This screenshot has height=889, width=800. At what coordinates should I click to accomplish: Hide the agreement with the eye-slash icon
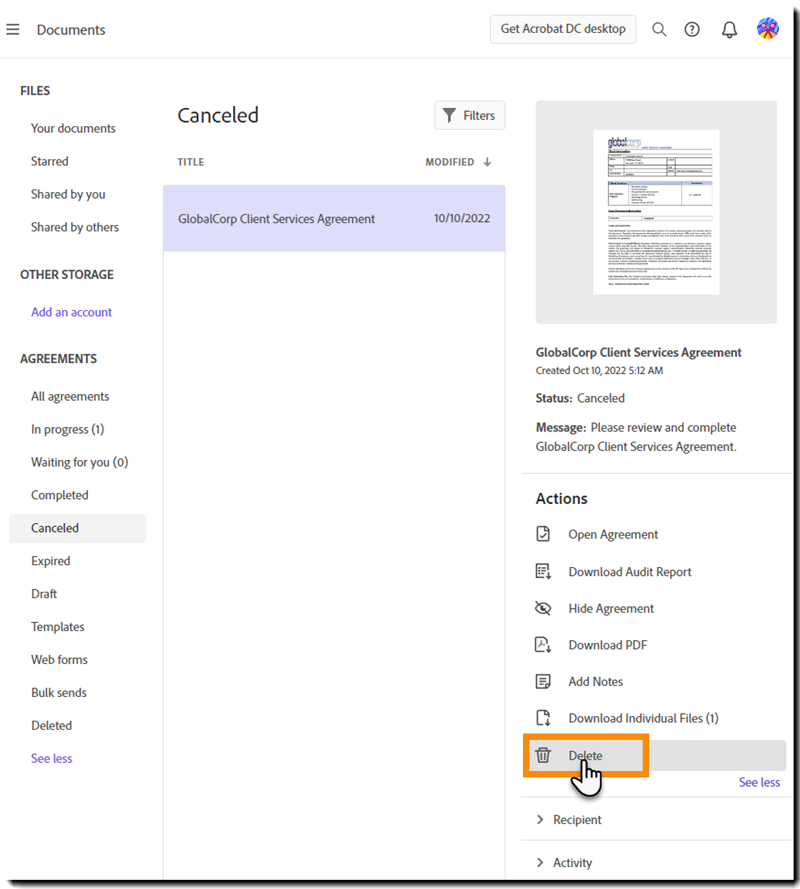tap(543, 608)
